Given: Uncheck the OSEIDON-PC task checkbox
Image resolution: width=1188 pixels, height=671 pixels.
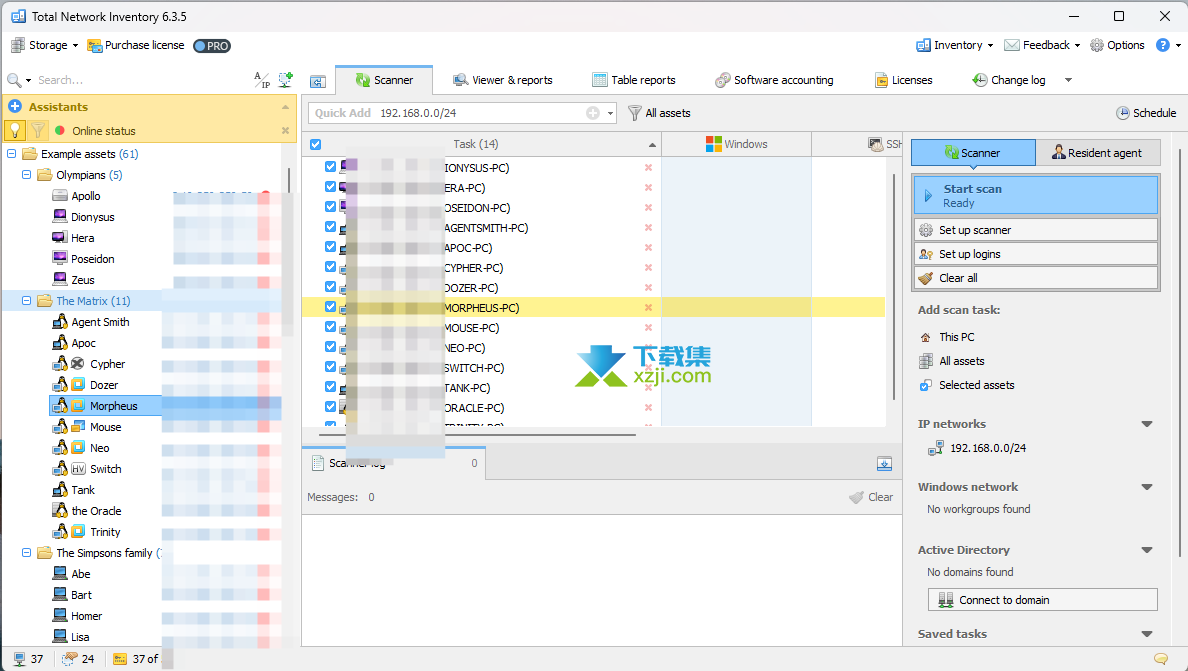Looking at the screenshot, I should click(330, 207).
